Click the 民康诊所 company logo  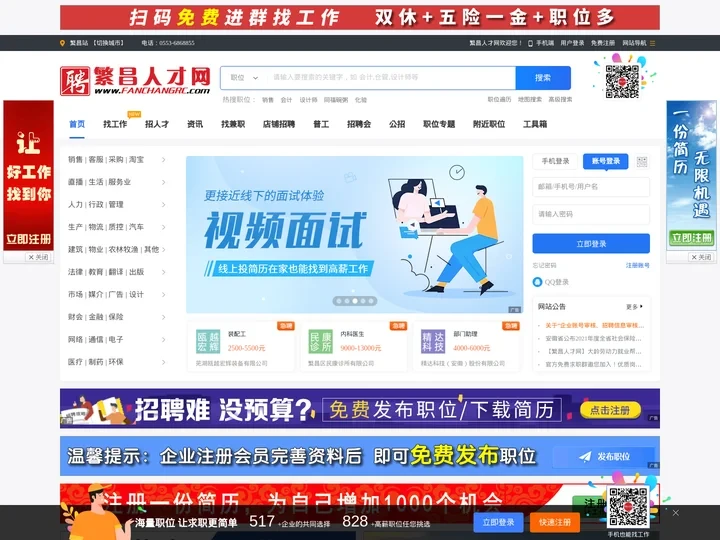(x=321, y=342)
